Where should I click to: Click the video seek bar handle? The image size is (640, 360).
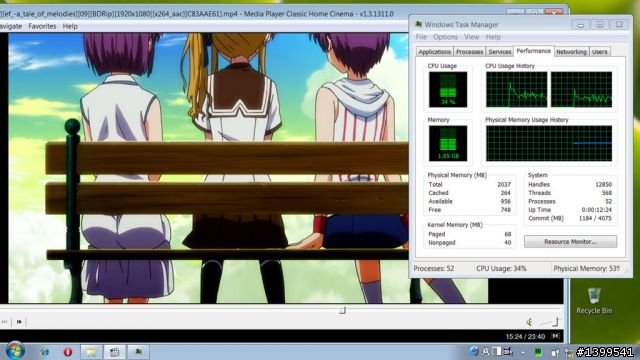pyautogui.click(x=342, y=311)
